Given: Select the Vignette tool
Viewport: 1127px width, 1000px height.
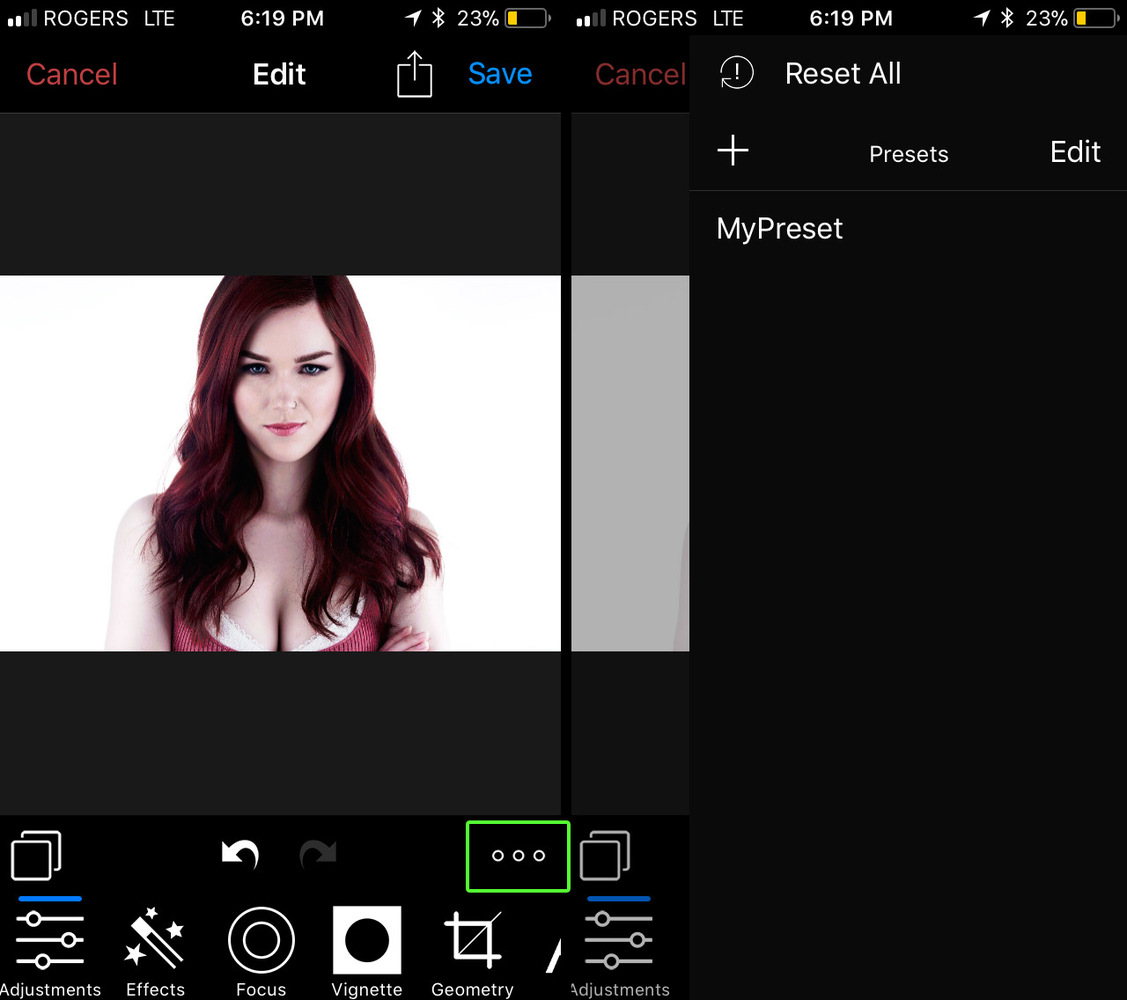Looking at the screenshot, I should pyautogui.click(x=367, y=950).
